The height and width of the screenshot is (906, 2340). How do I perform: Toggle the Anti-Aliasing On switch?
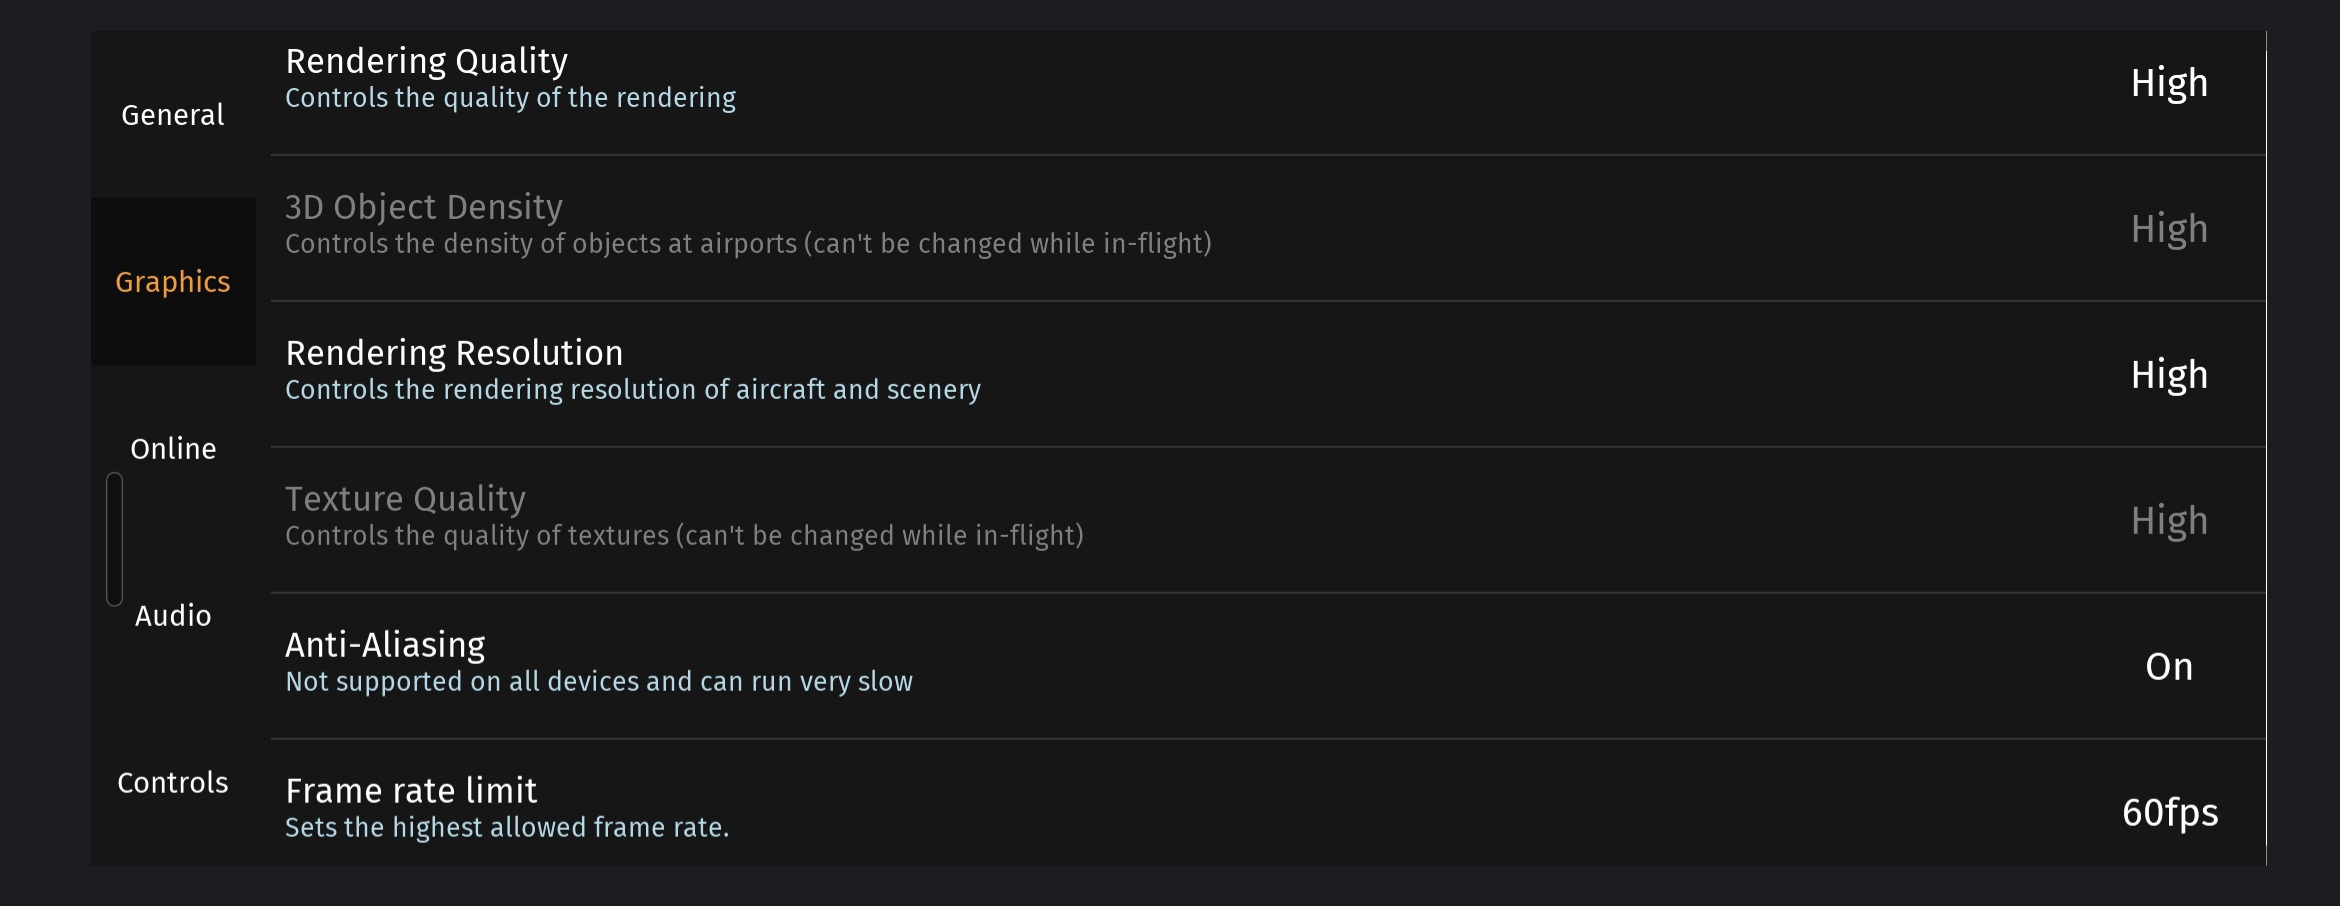coord(2168,667)
